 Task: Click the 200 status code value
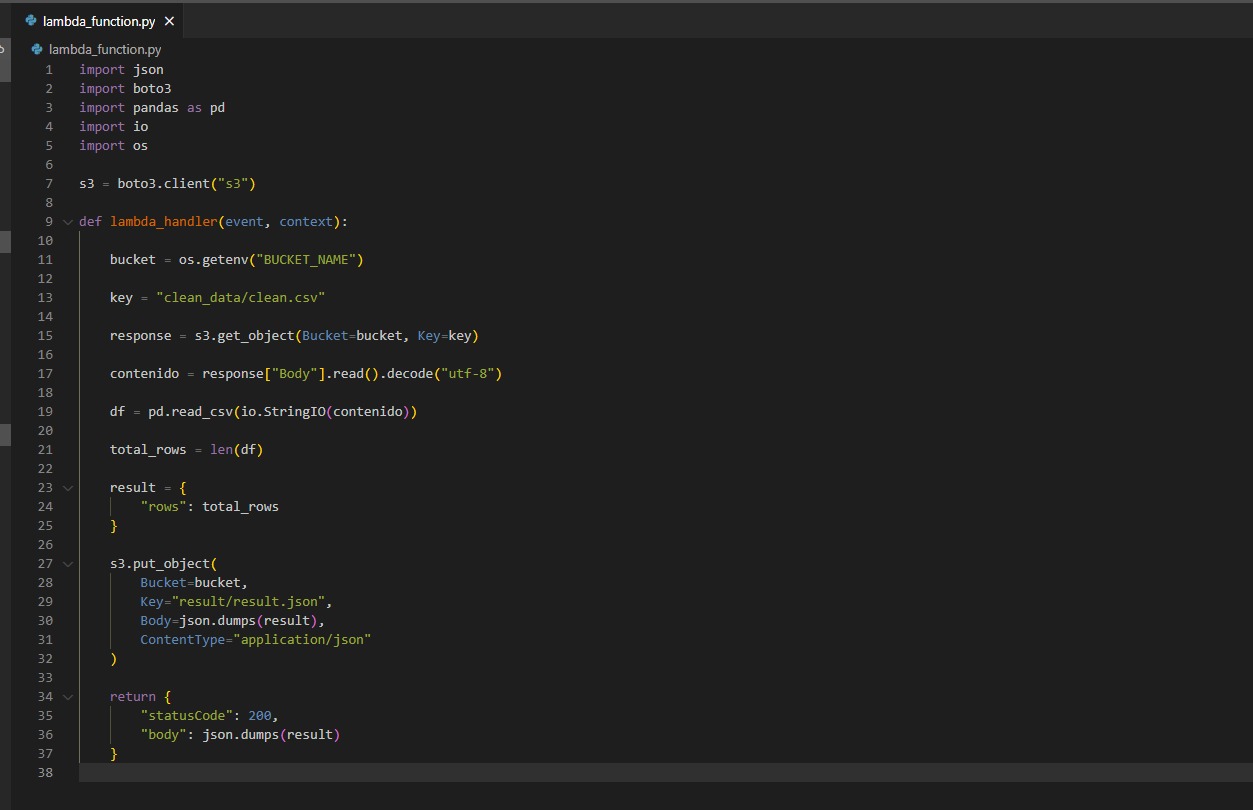pos(259,716)
